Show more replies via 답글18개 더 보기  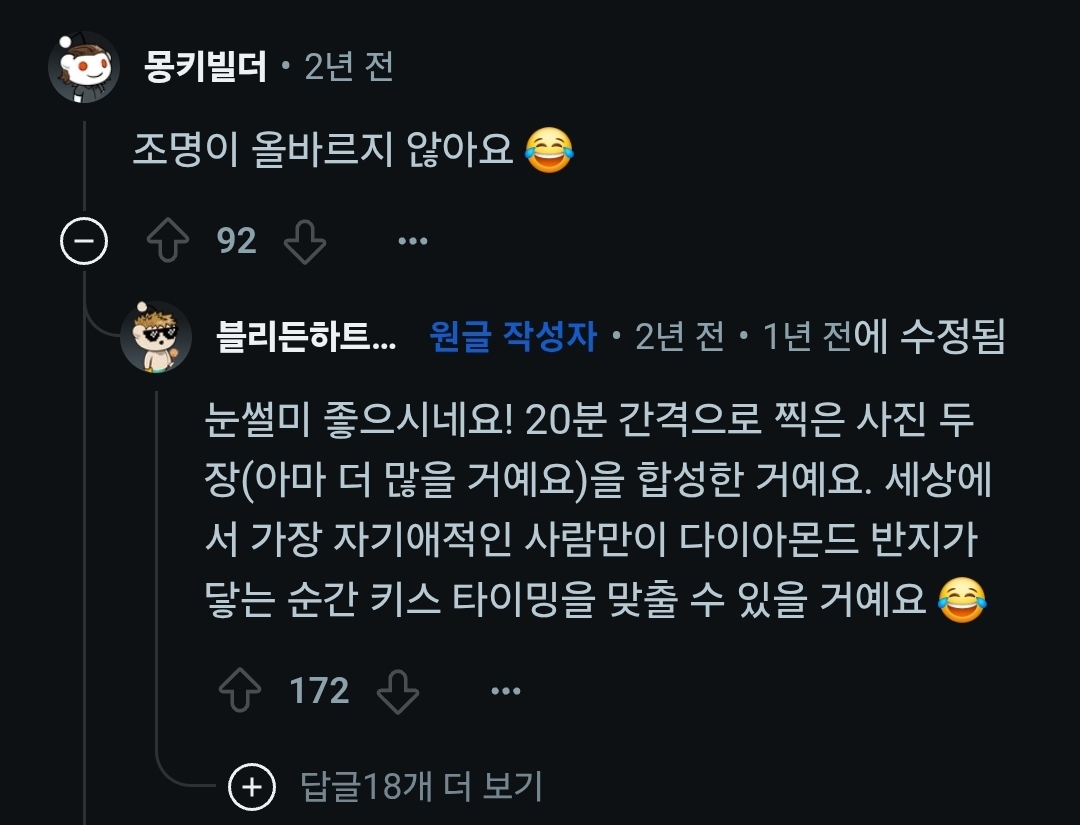coord(422,786)
